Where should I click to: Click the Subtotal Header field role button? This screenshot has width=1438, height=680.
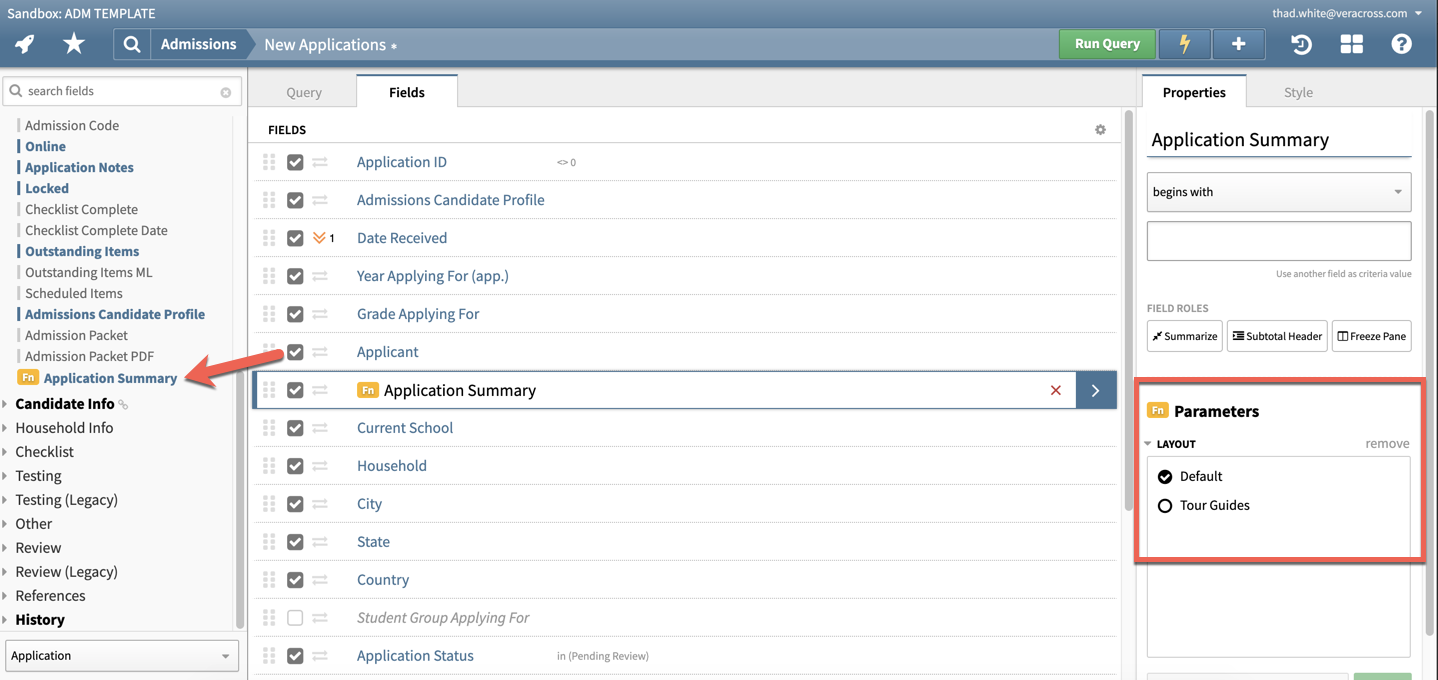click(1277, 336)
